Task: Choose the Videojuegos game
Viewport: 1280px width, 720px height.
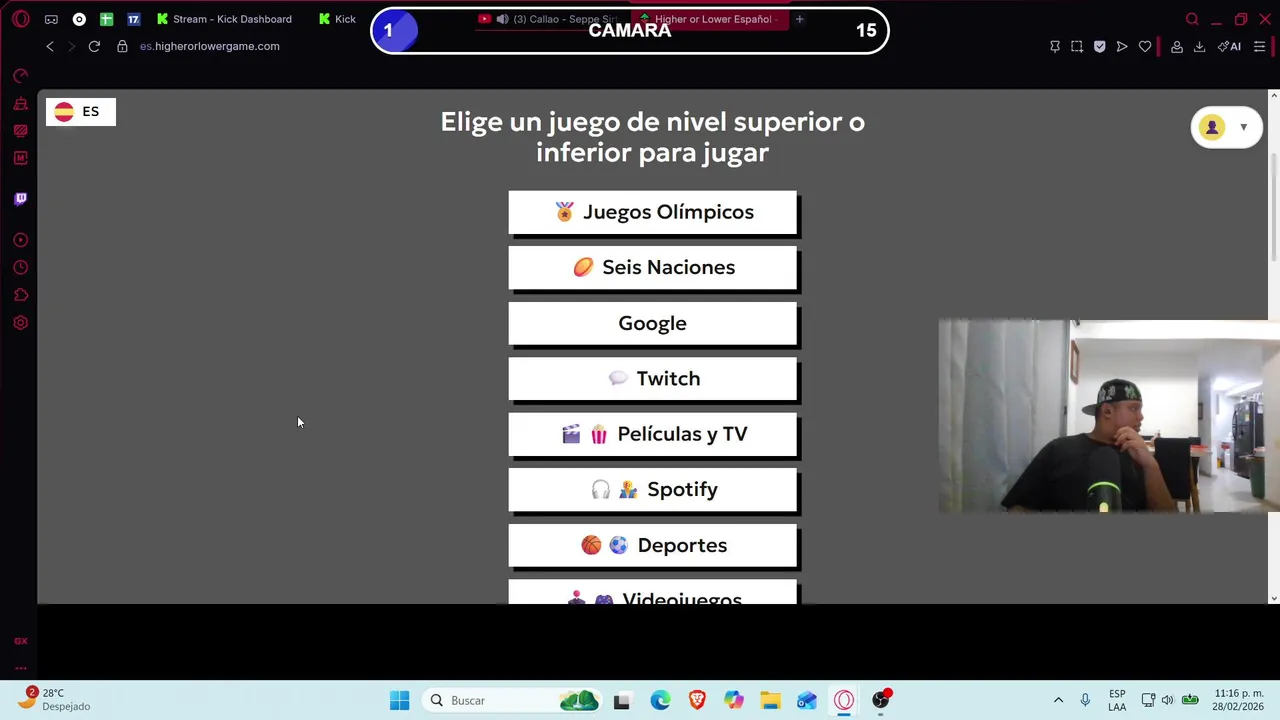Action: (x=652, y=592)
